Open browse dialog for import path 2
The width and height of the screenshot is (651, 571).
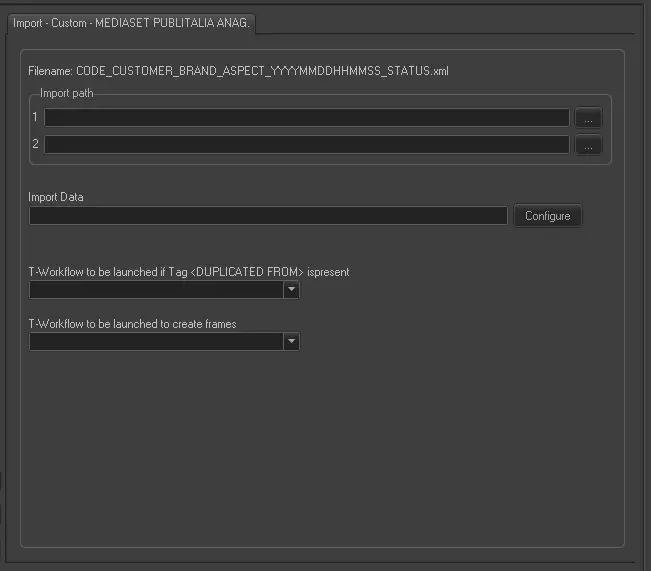588,145
